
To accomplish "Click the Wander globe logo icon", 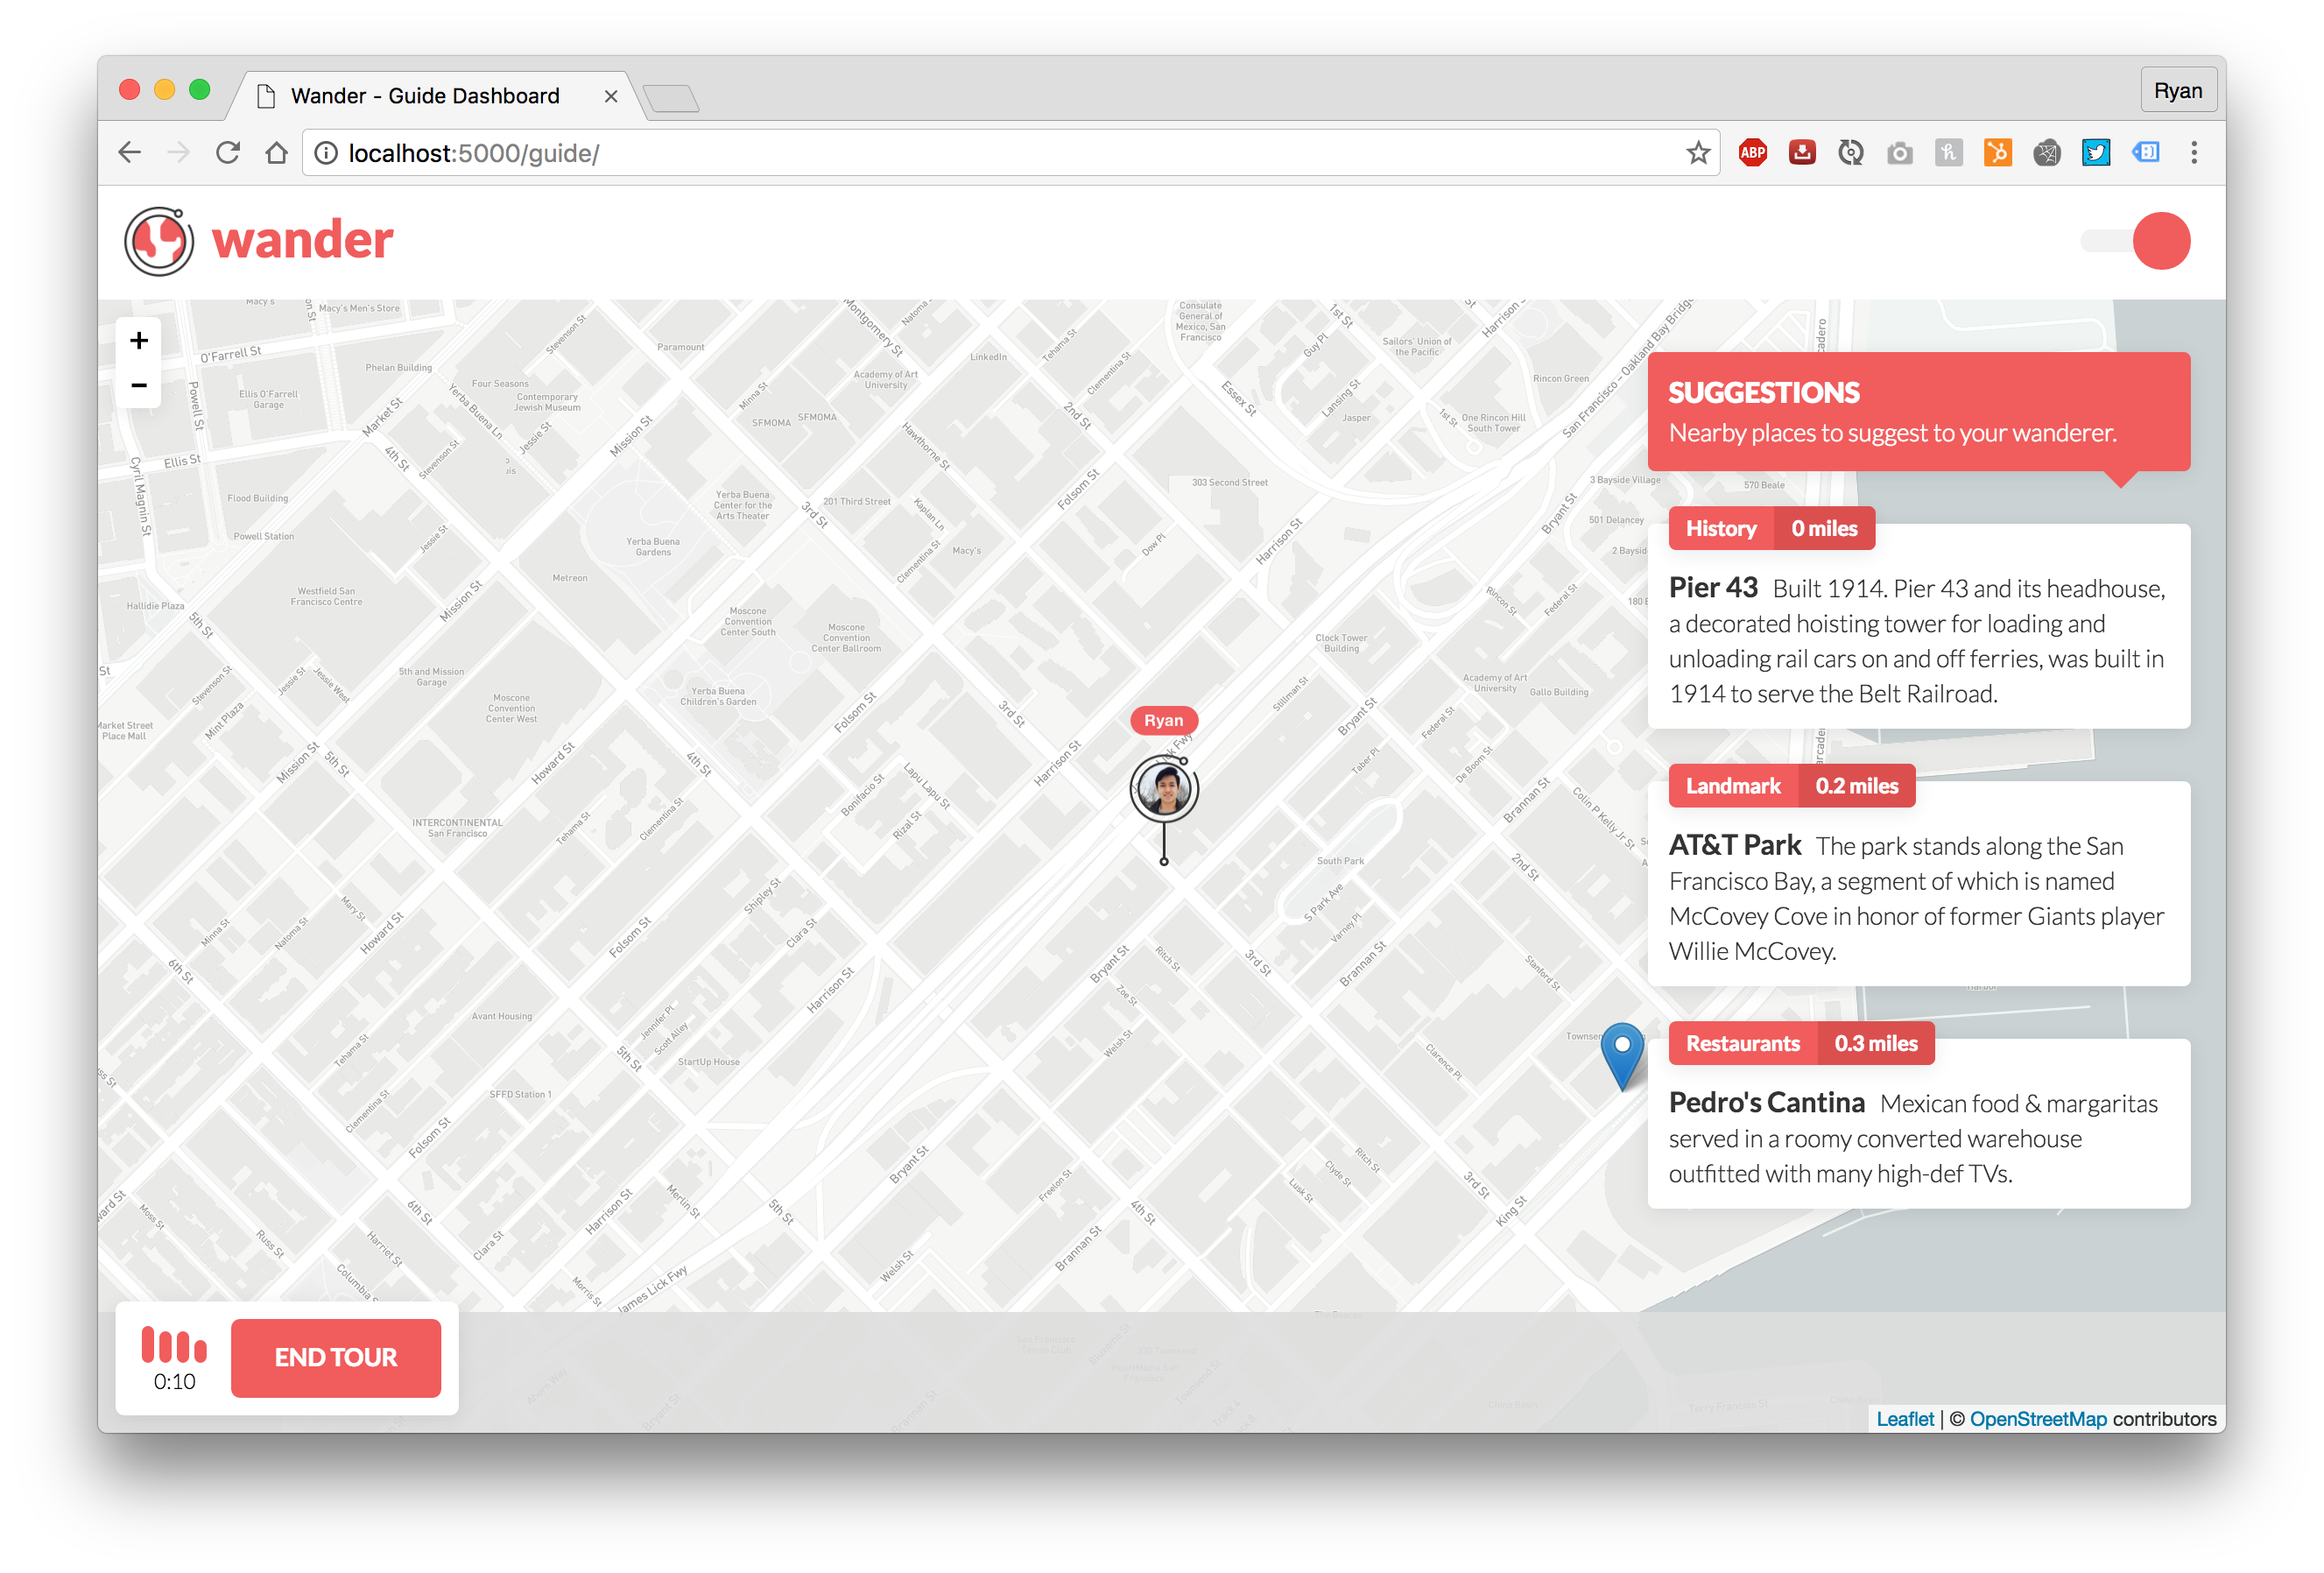I will click(158, 241).
